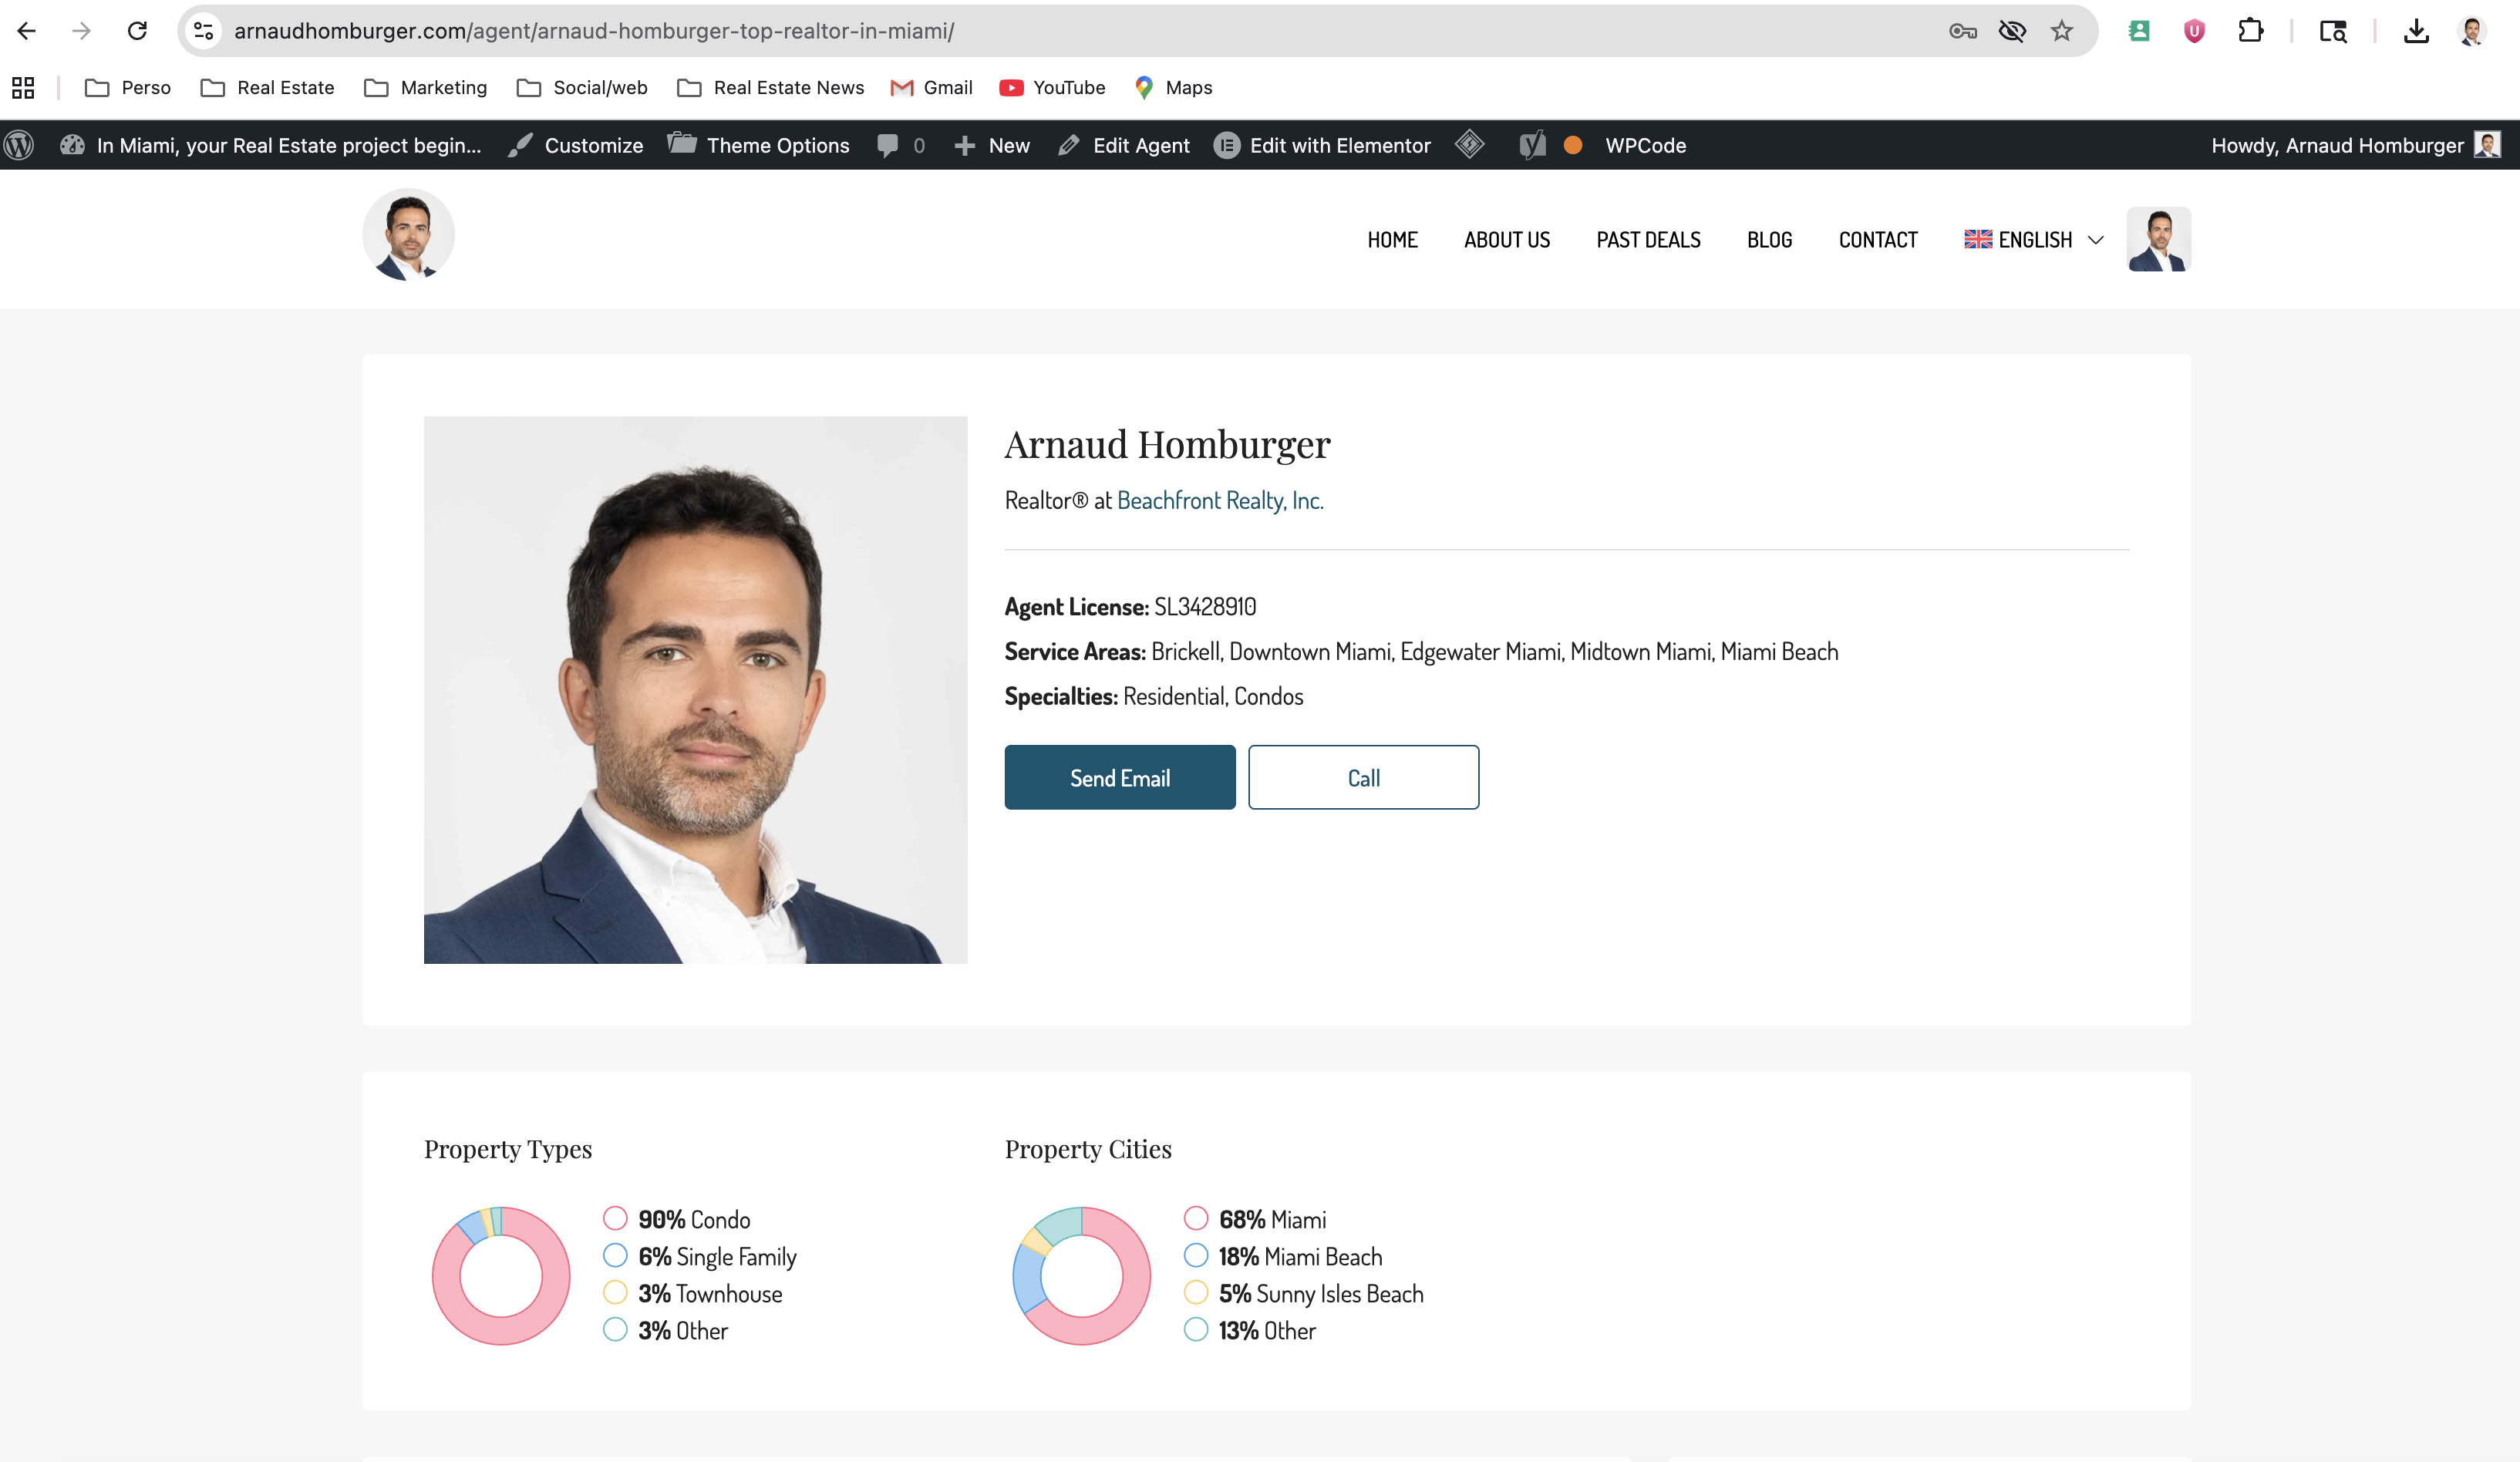Open the Chrome apps grid icon

click(23, 88)
